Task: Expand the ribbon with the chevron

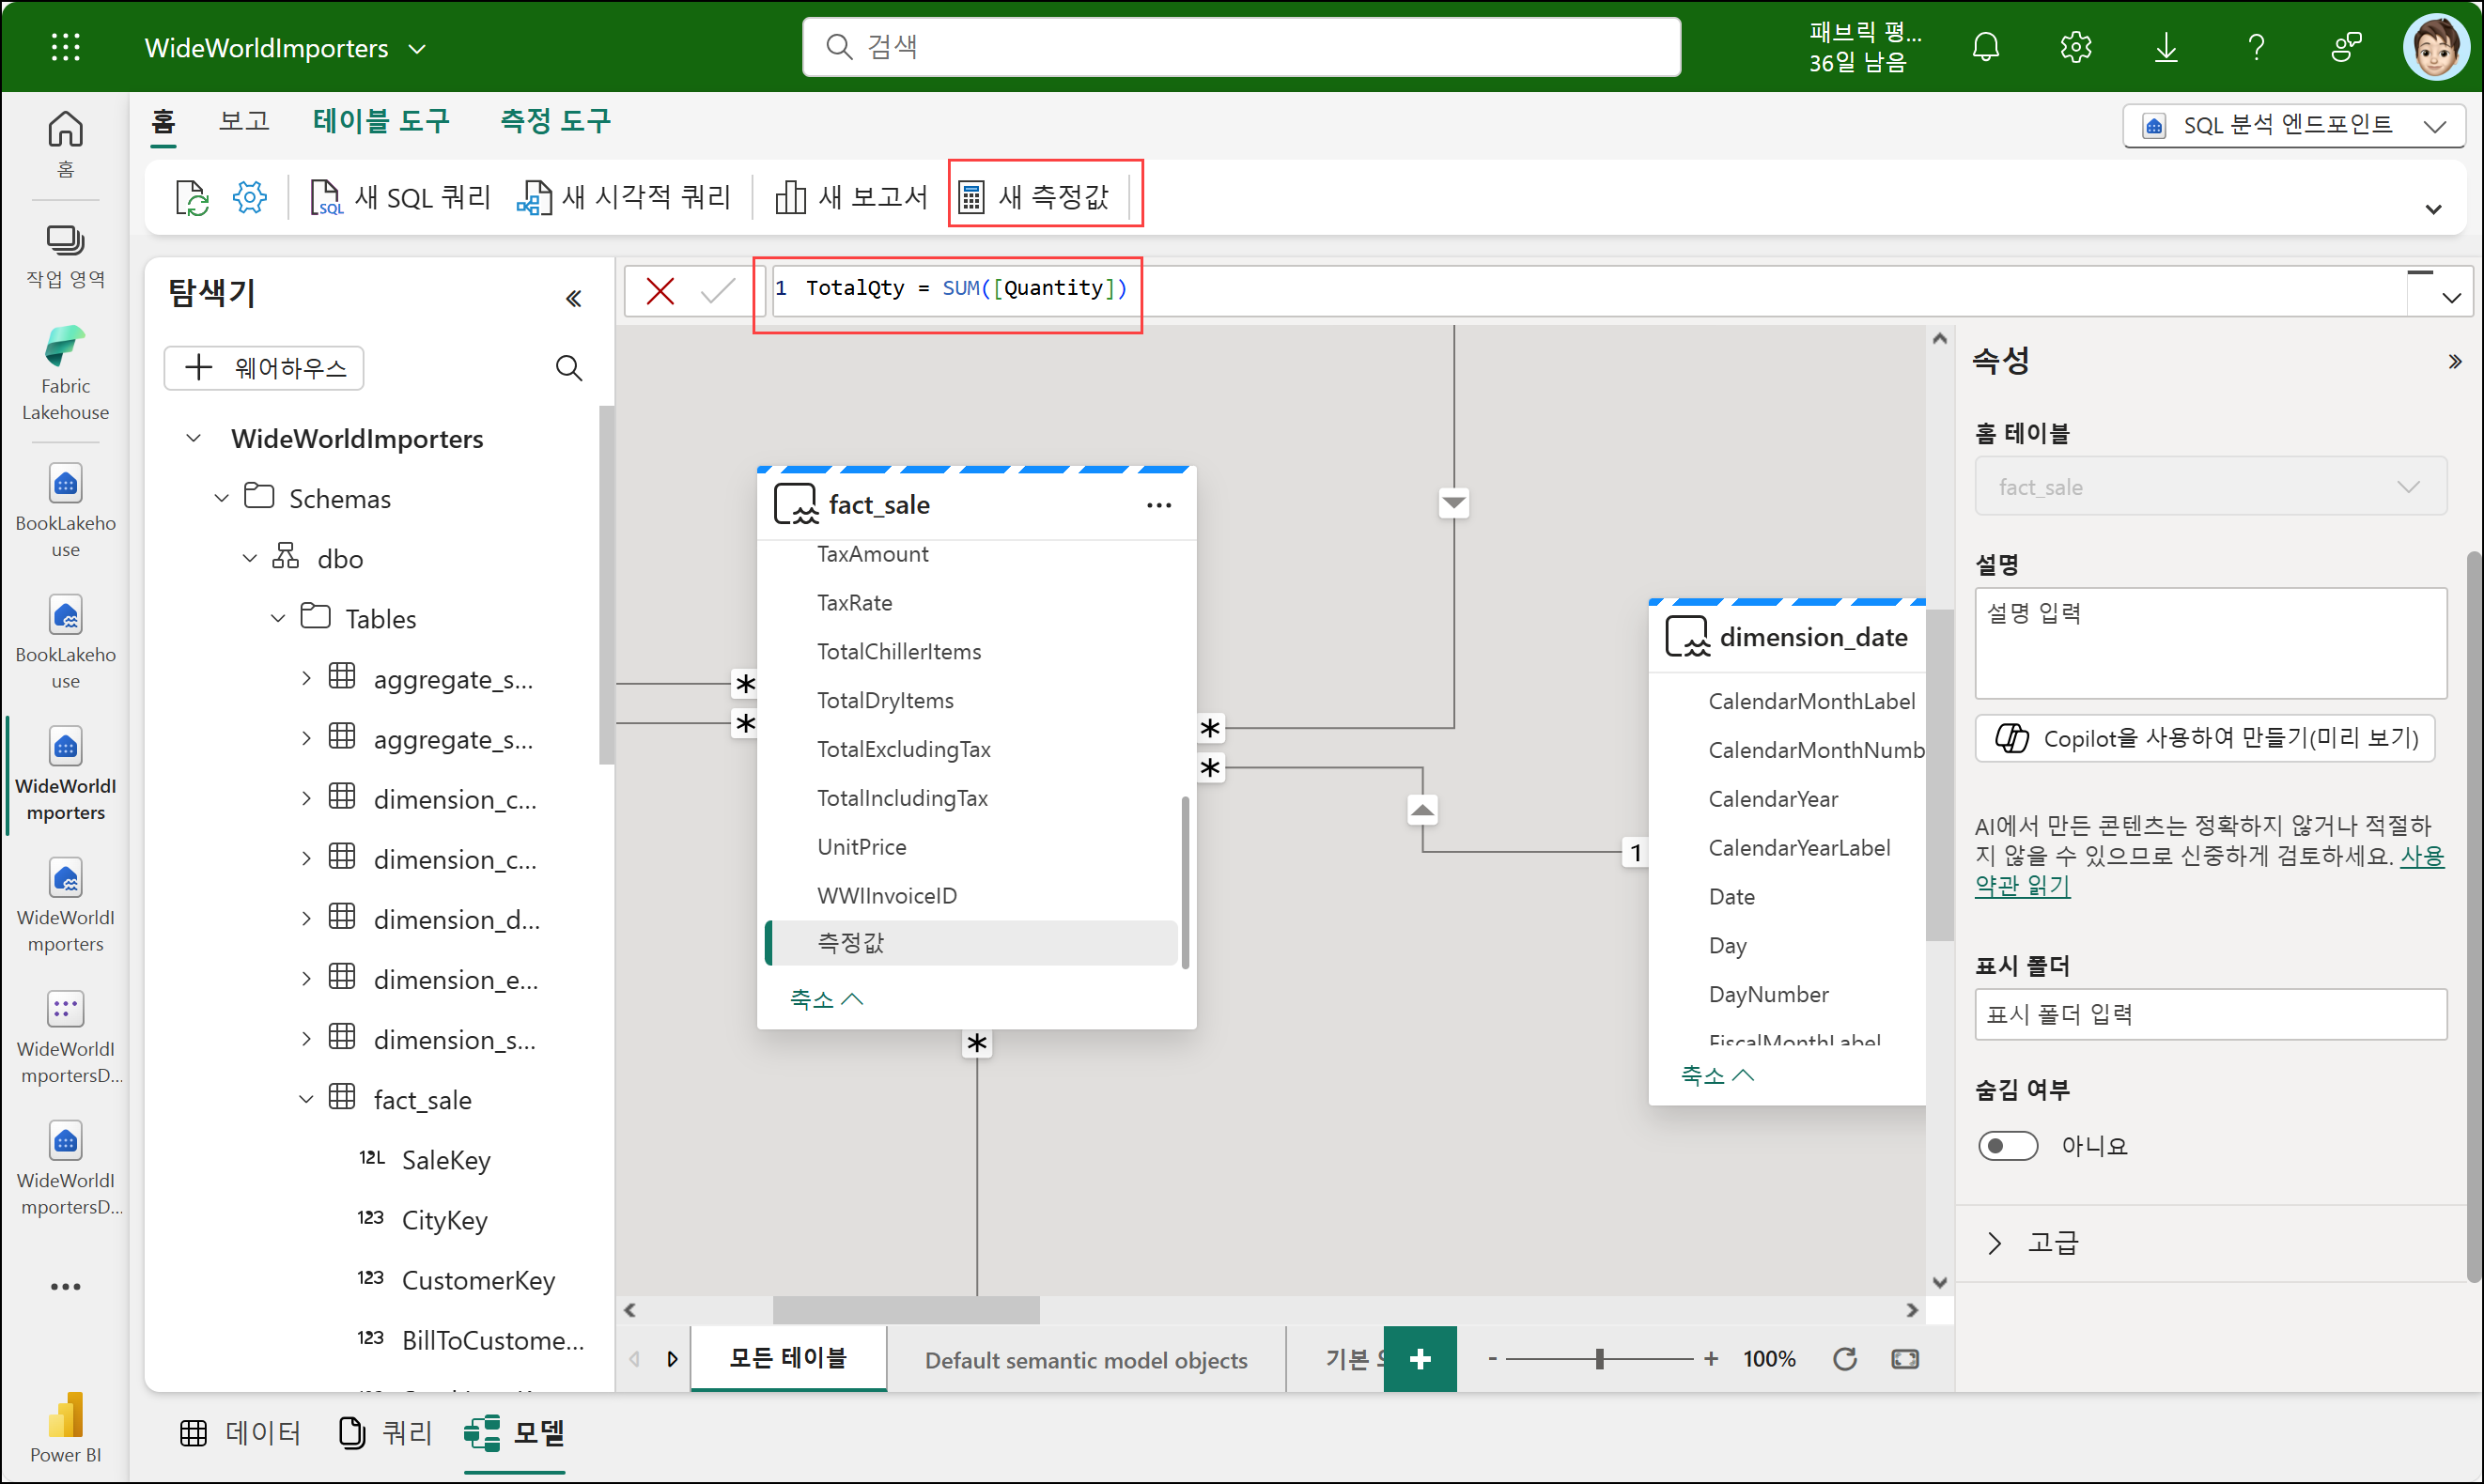Action: coord(2433,209)
